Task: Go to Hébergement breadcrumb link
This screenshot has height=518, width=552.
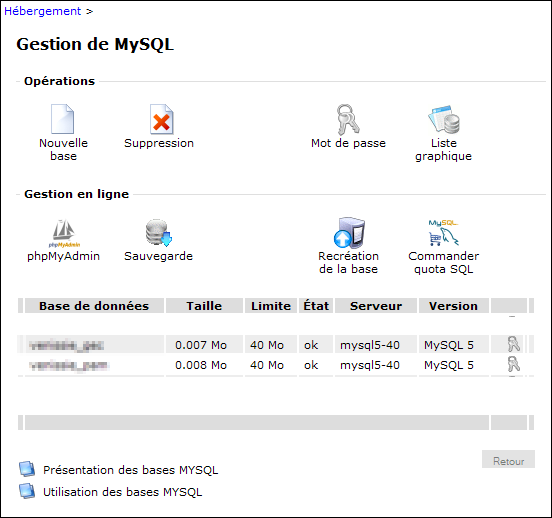Action: click(43, 11)
